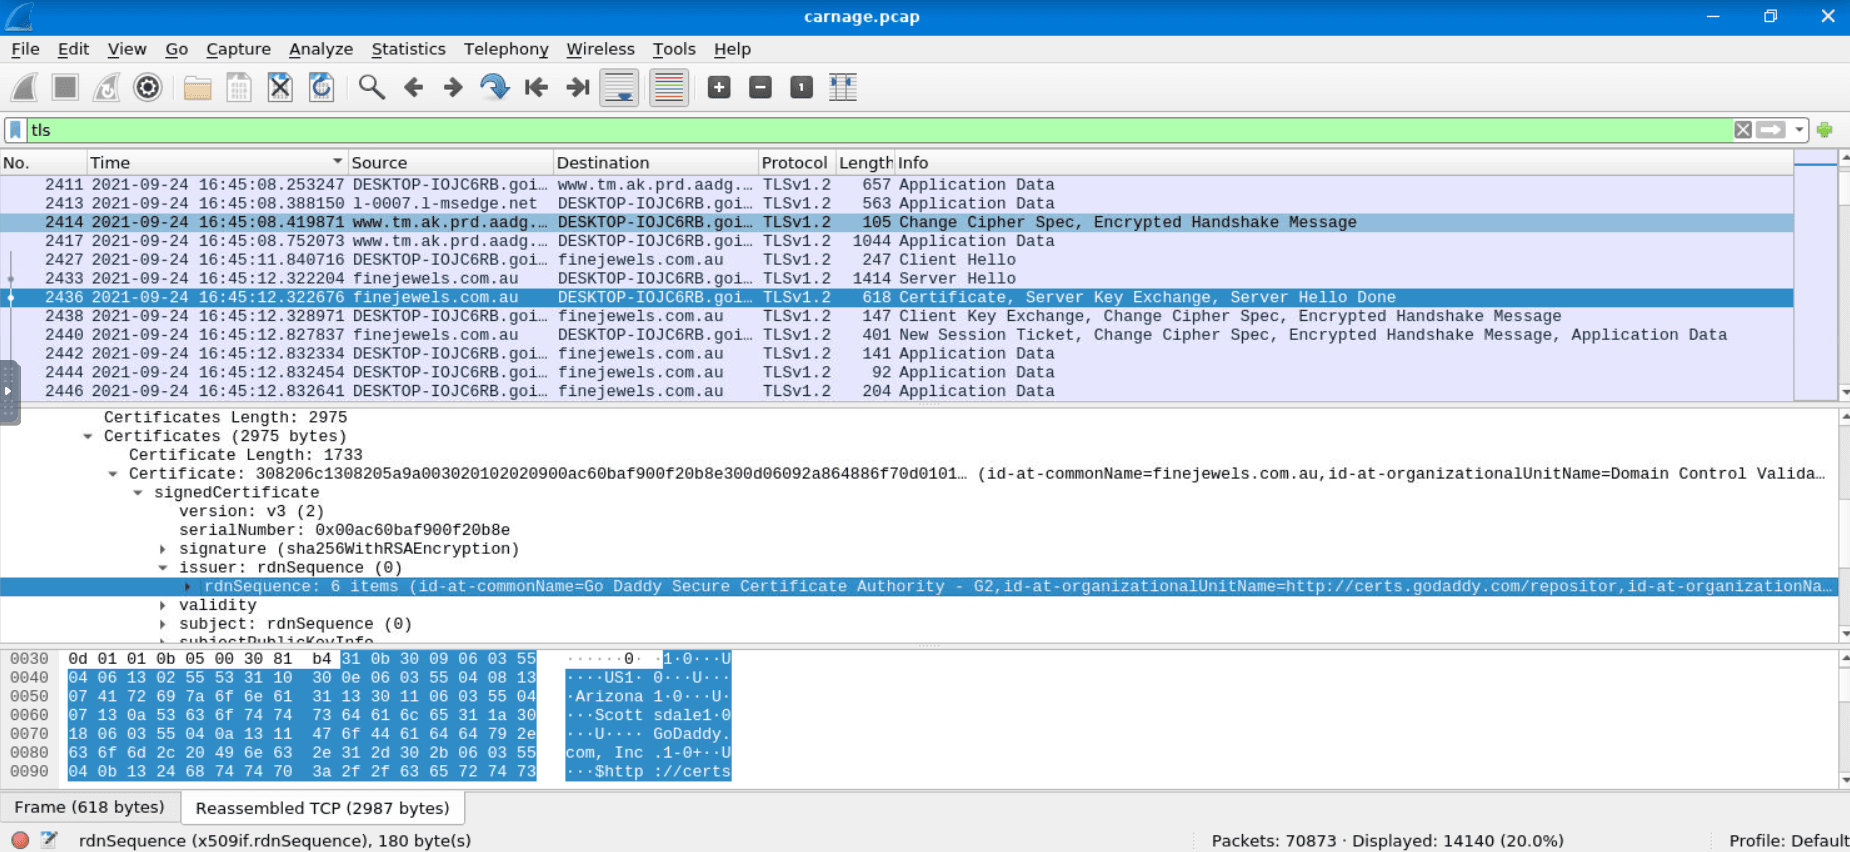
Task: Toggle auto-scroll during live capture
Action: (x=619, y=88)
